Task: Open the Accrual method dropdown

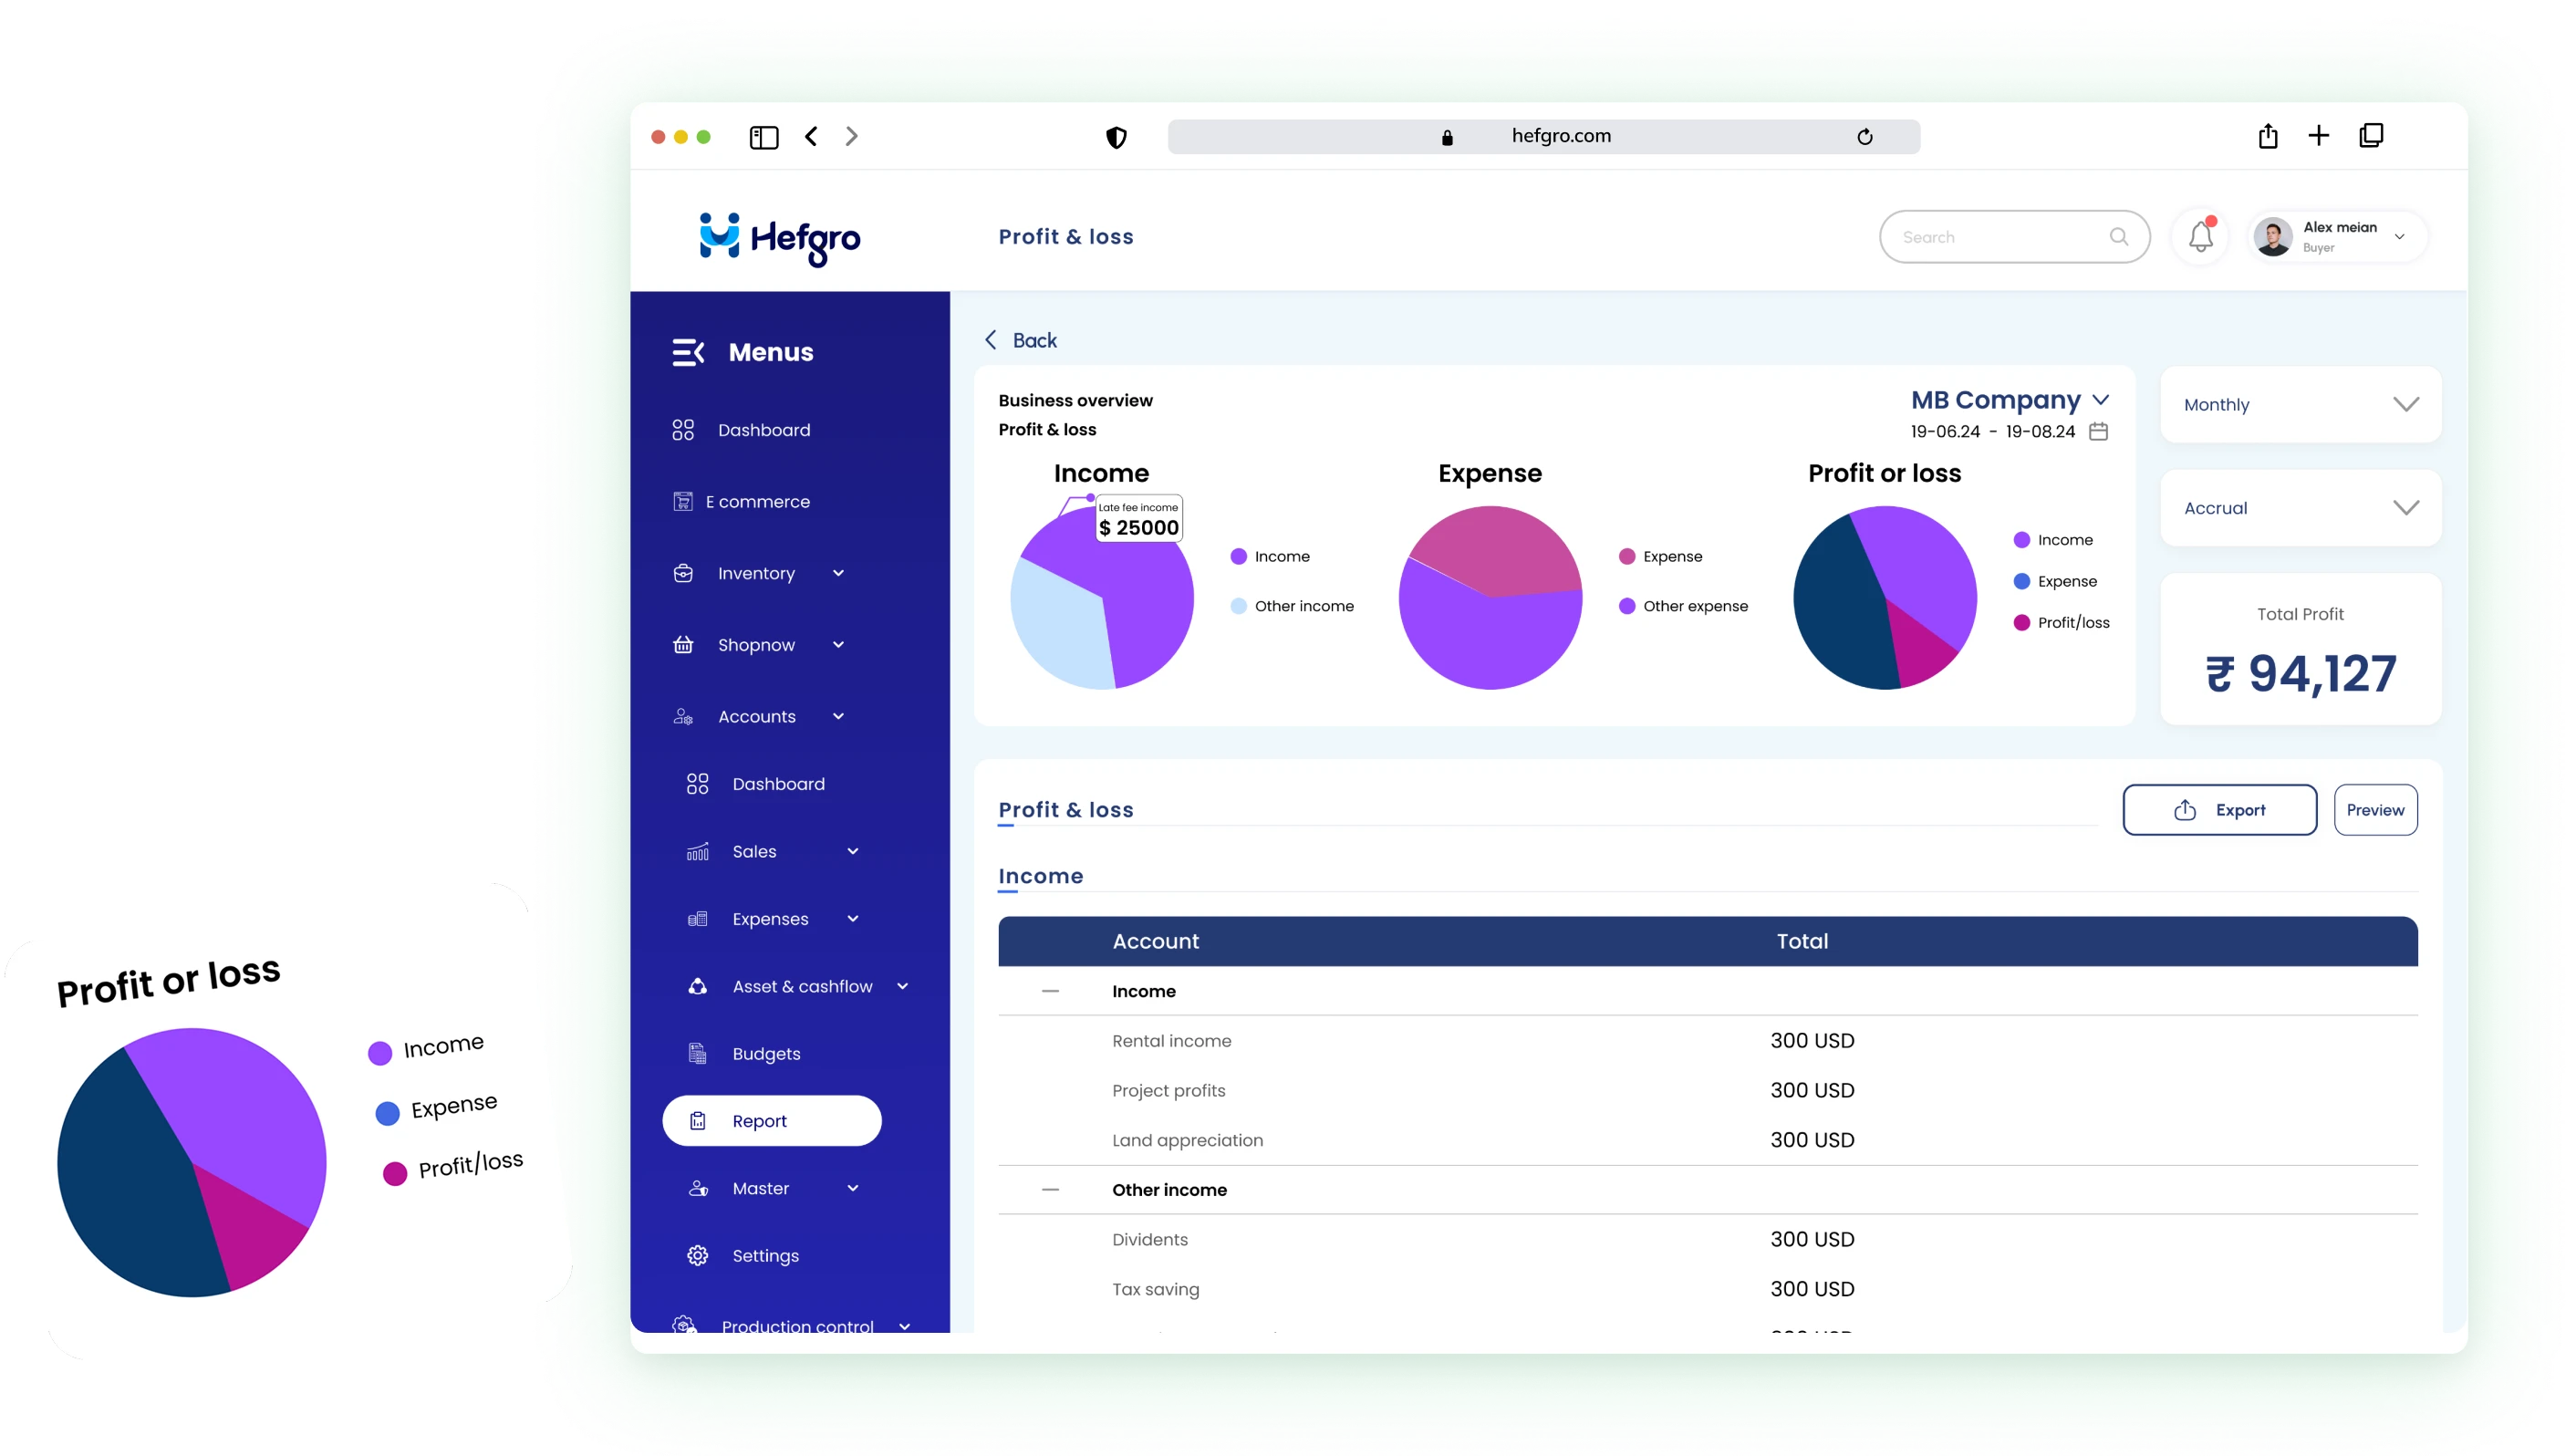Action: [x=2300, y=508]
